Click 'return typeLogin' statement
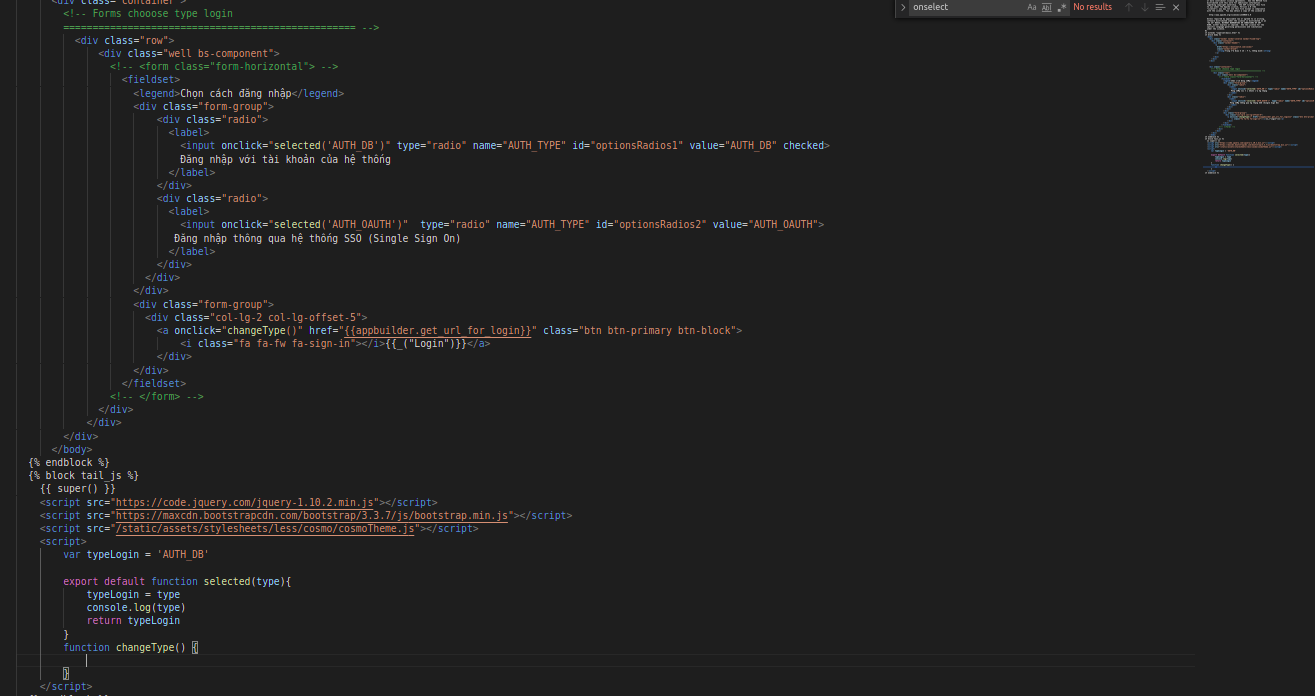This screenshot has width=1315, height=696. point(133,620)
